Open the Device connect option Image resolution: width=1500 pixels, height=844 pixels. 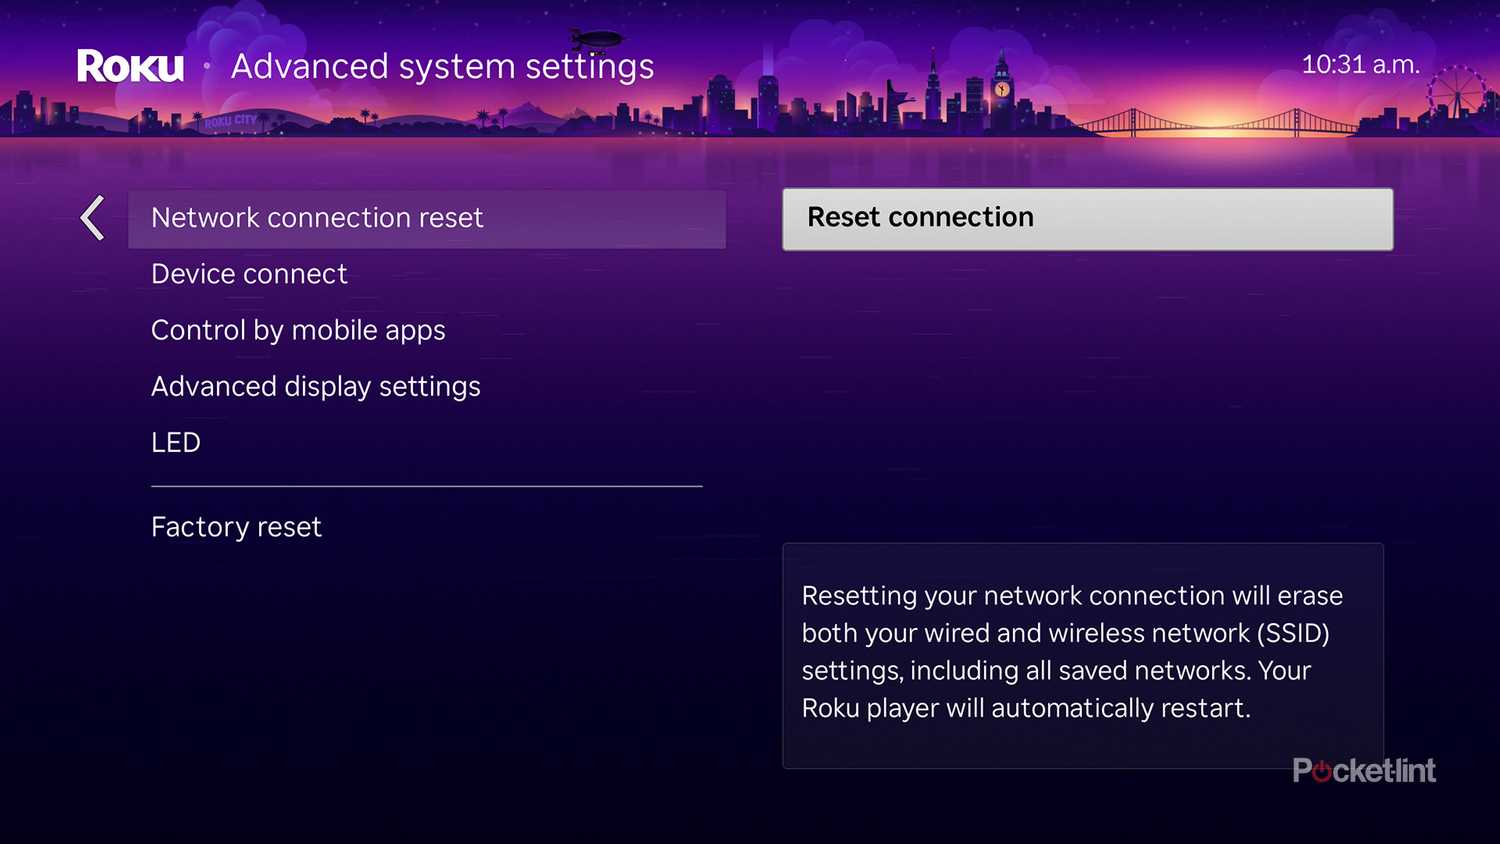[249, 274]
